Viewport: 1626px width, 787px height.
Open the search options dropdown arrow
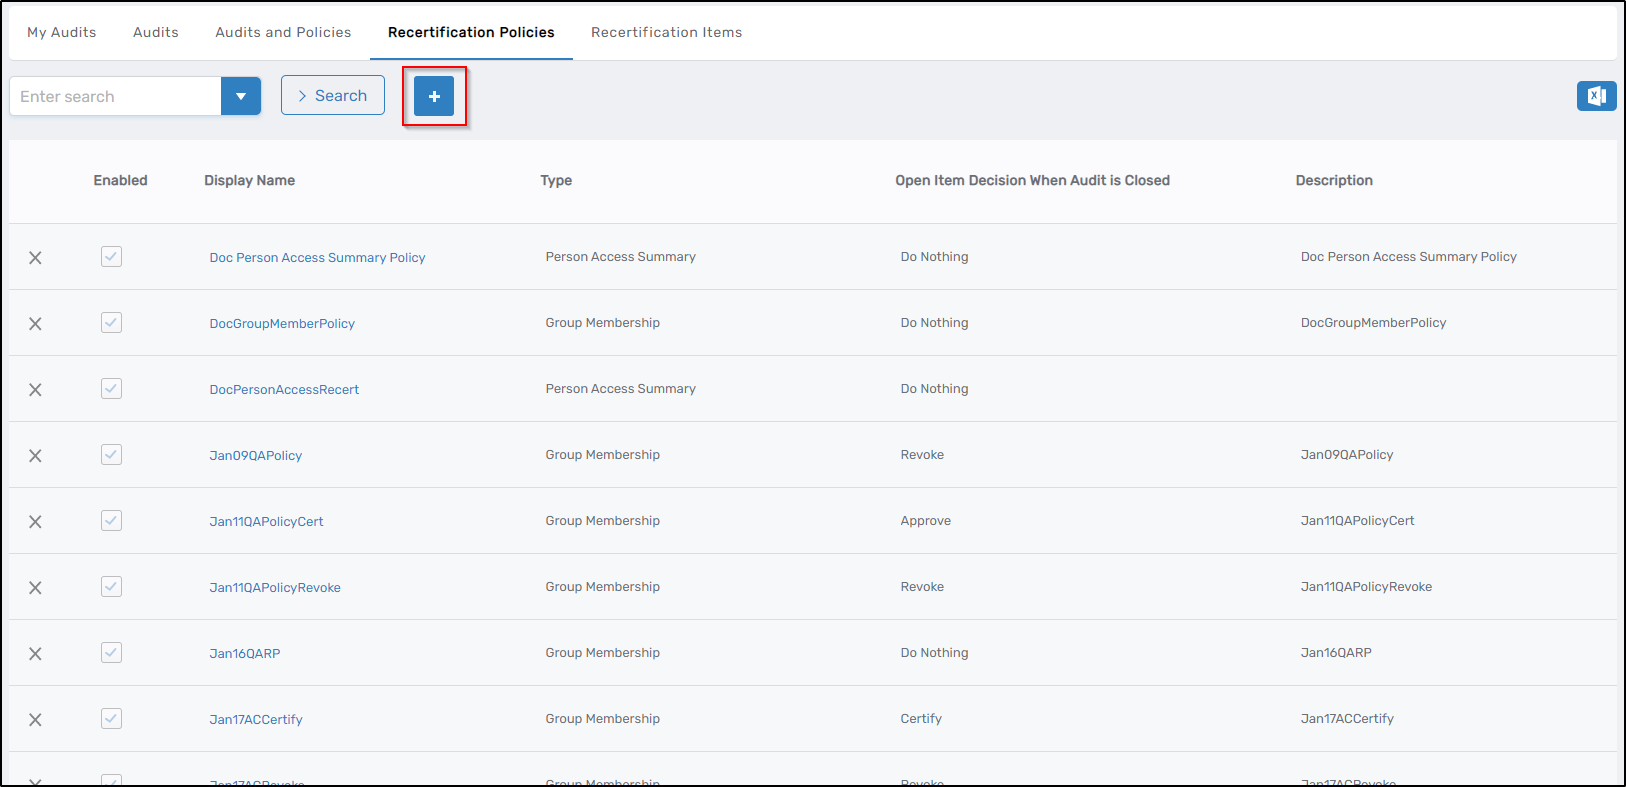tap(241, 96)
